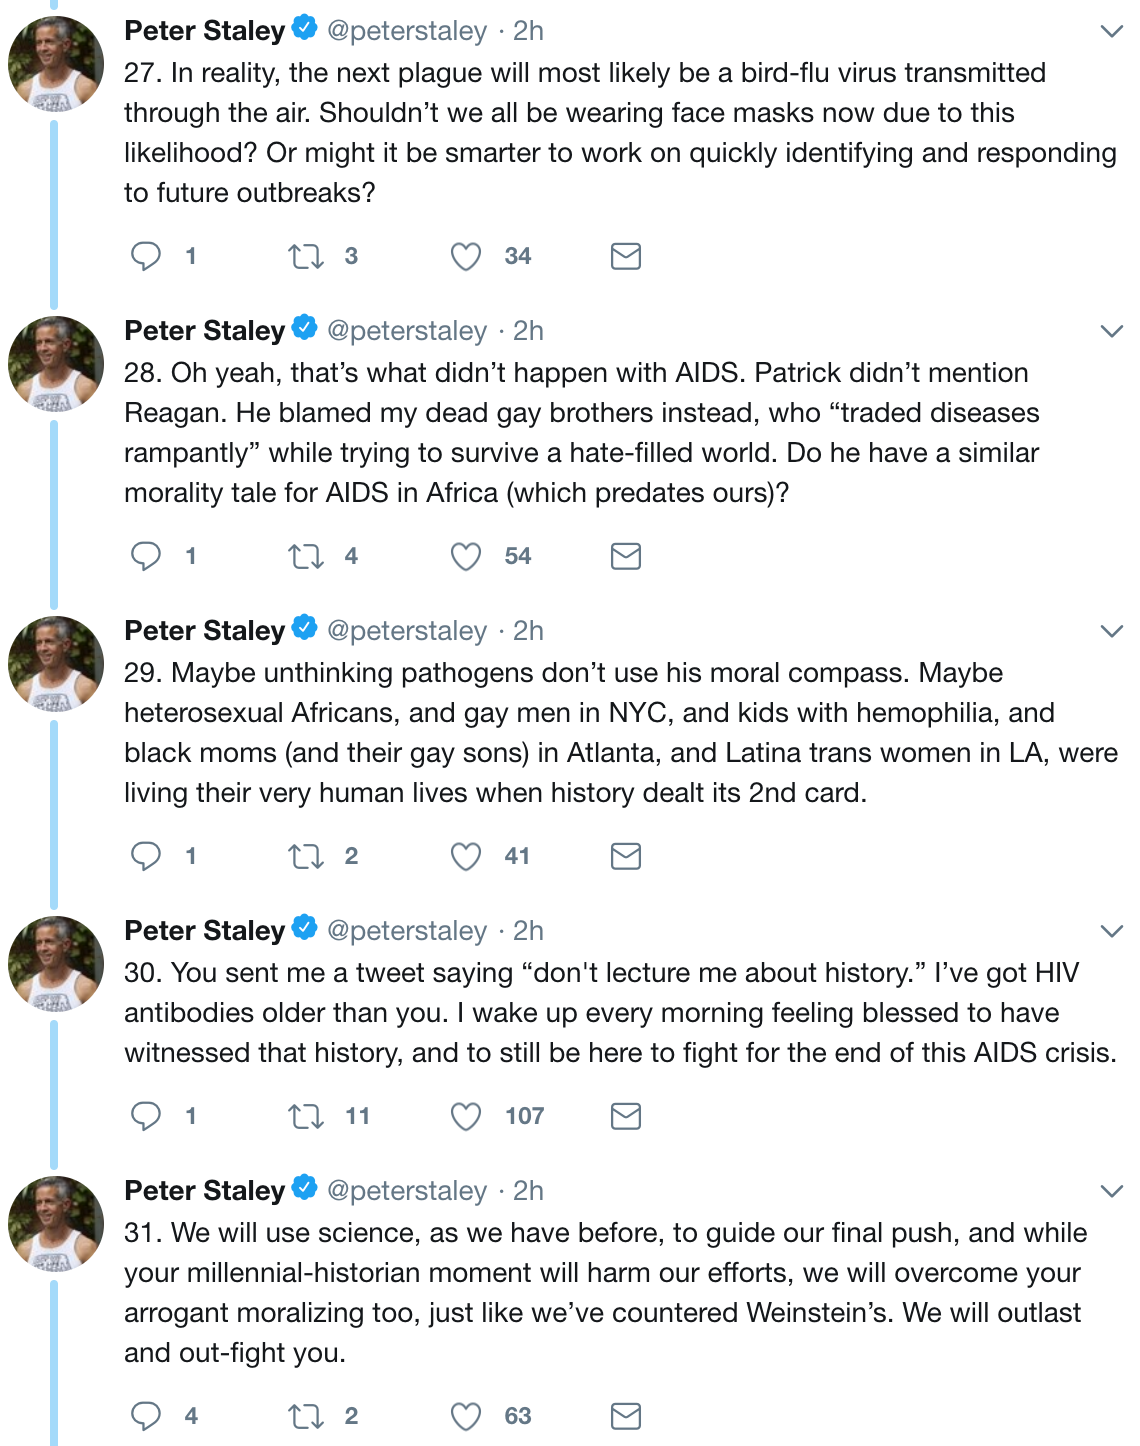This screenshot has height=1446, width=1140.
Task: Reply to tweet 29 about moral compass
Action: (146, 856)
